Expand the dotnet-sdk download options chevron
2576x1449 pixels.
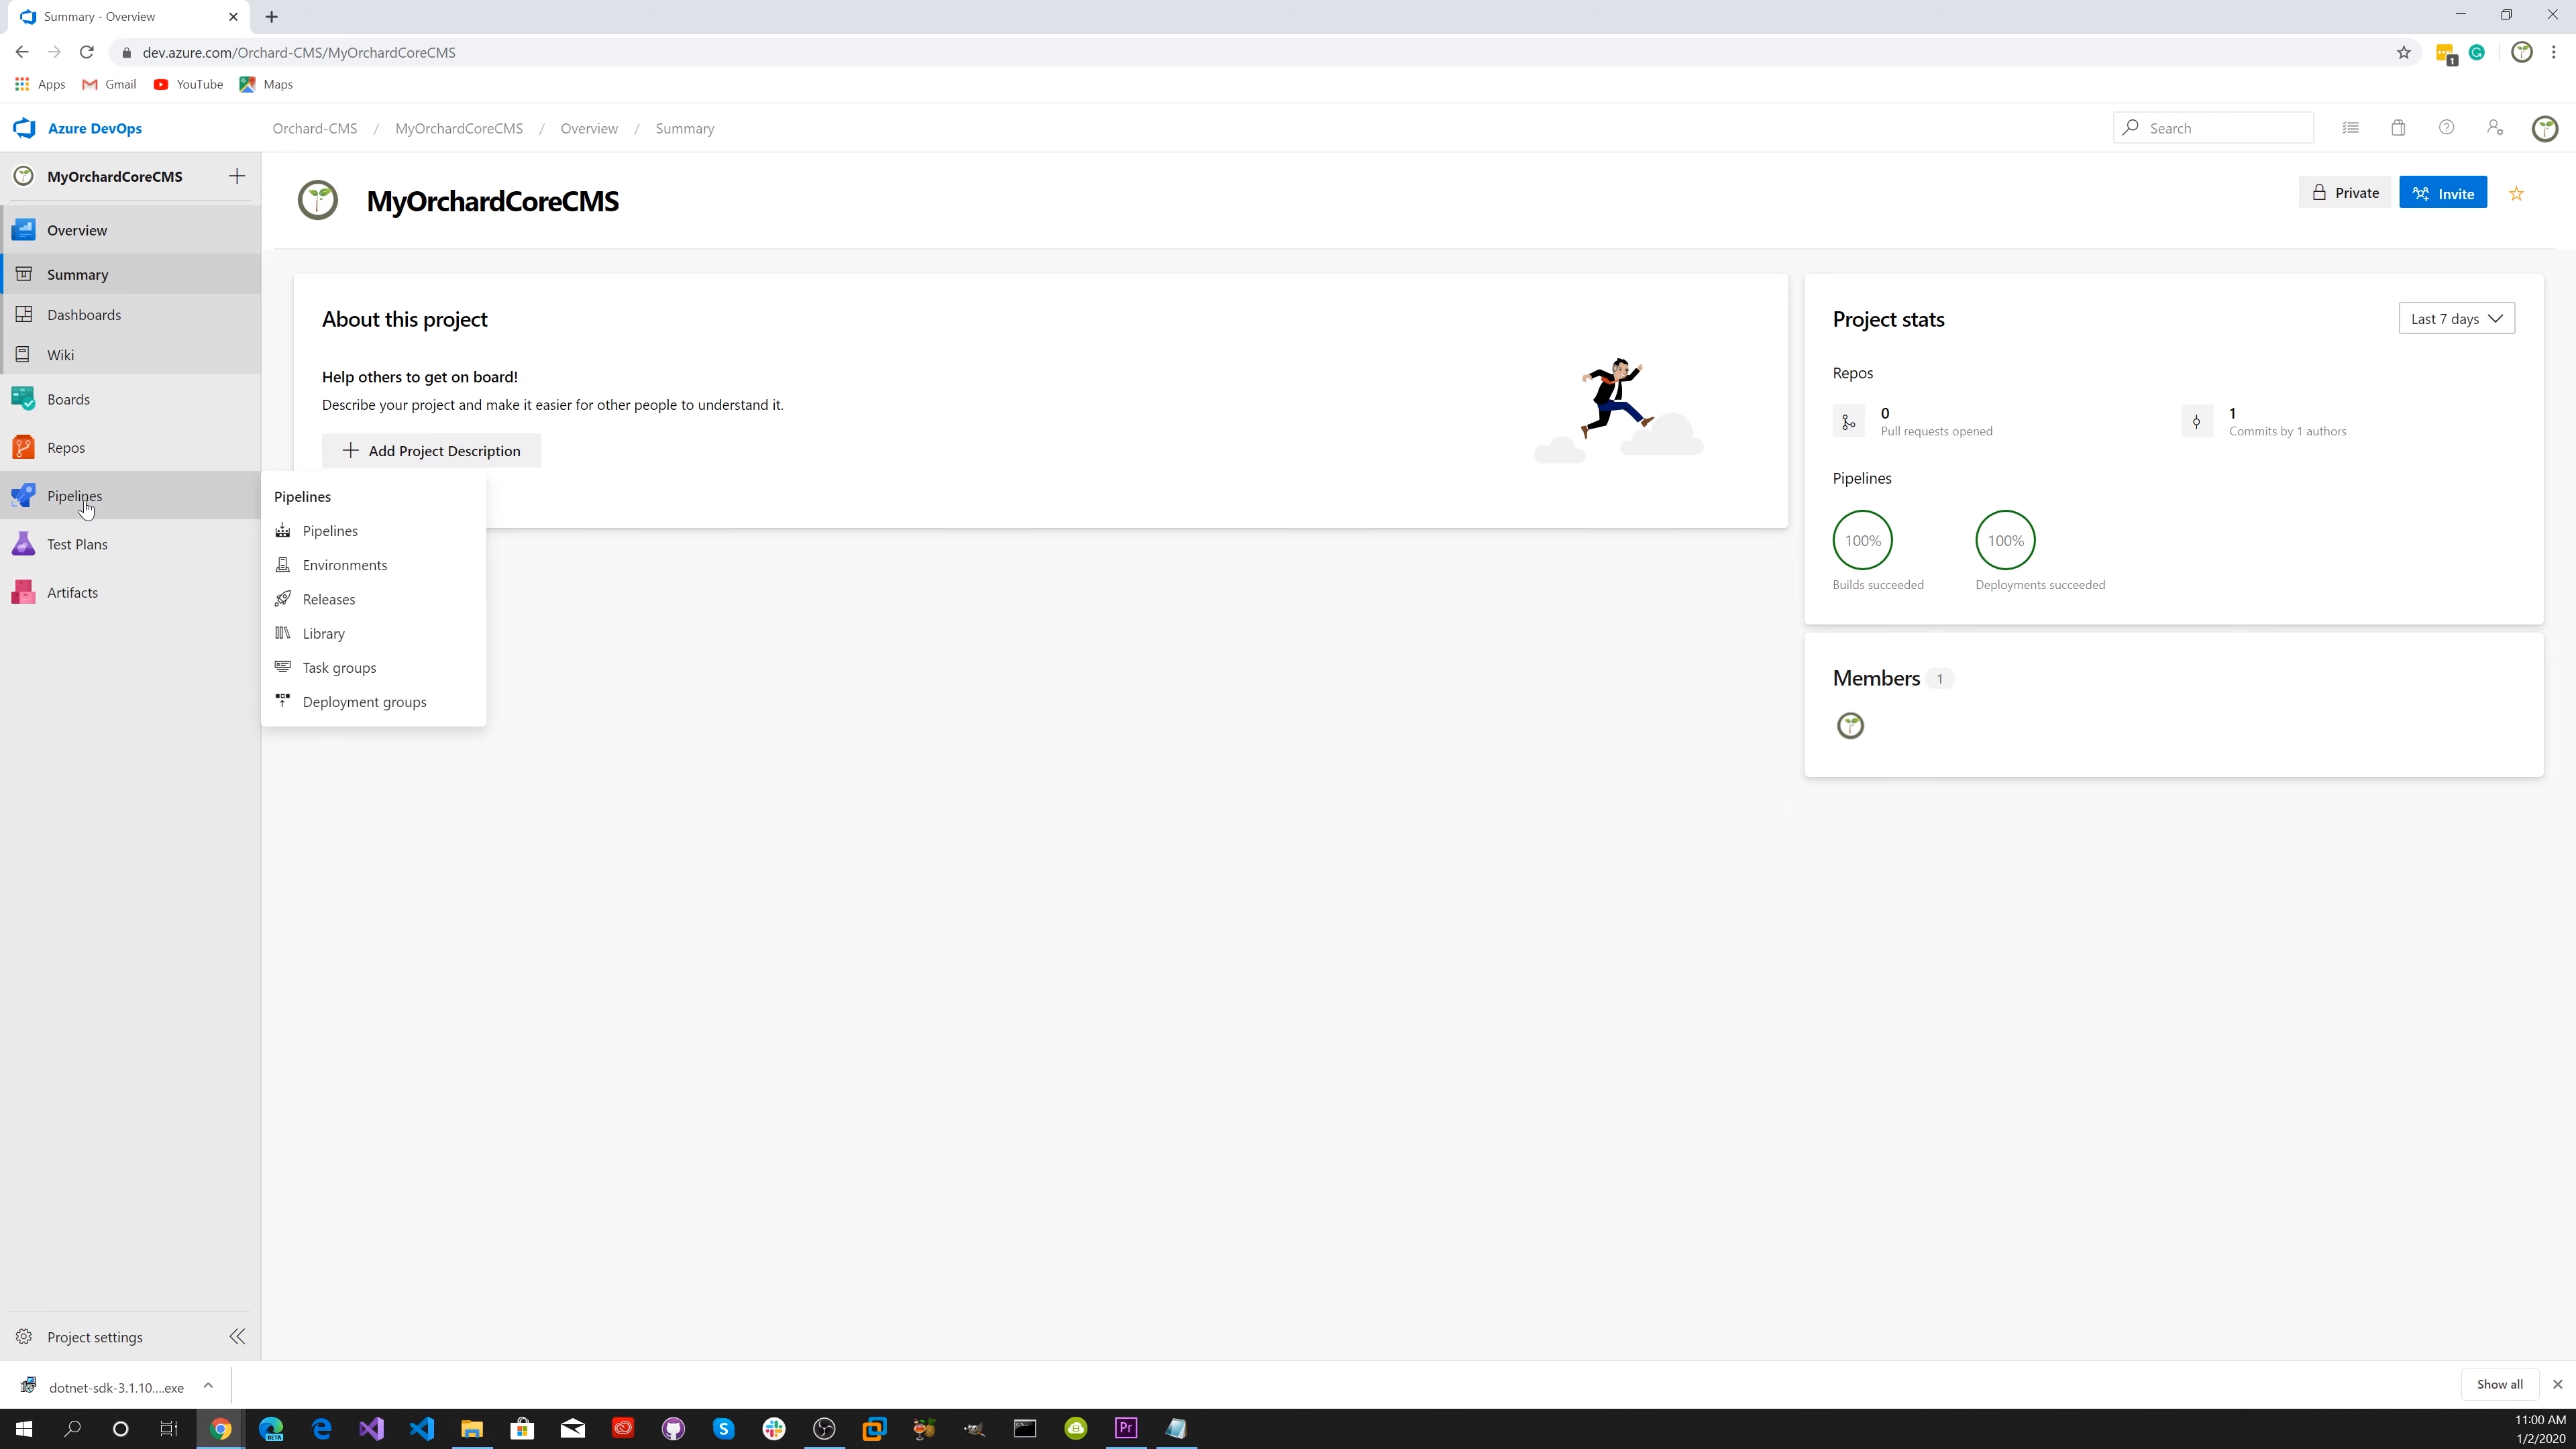click(208, 1386)
